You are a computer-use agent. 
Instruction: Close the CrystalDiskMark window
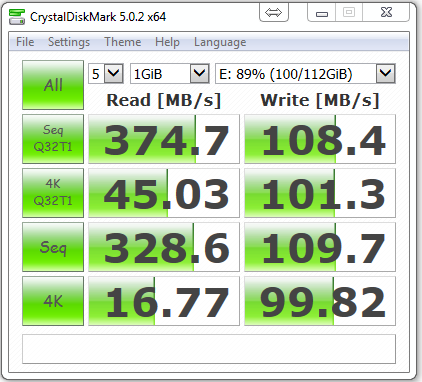click(x=386, y=13)
